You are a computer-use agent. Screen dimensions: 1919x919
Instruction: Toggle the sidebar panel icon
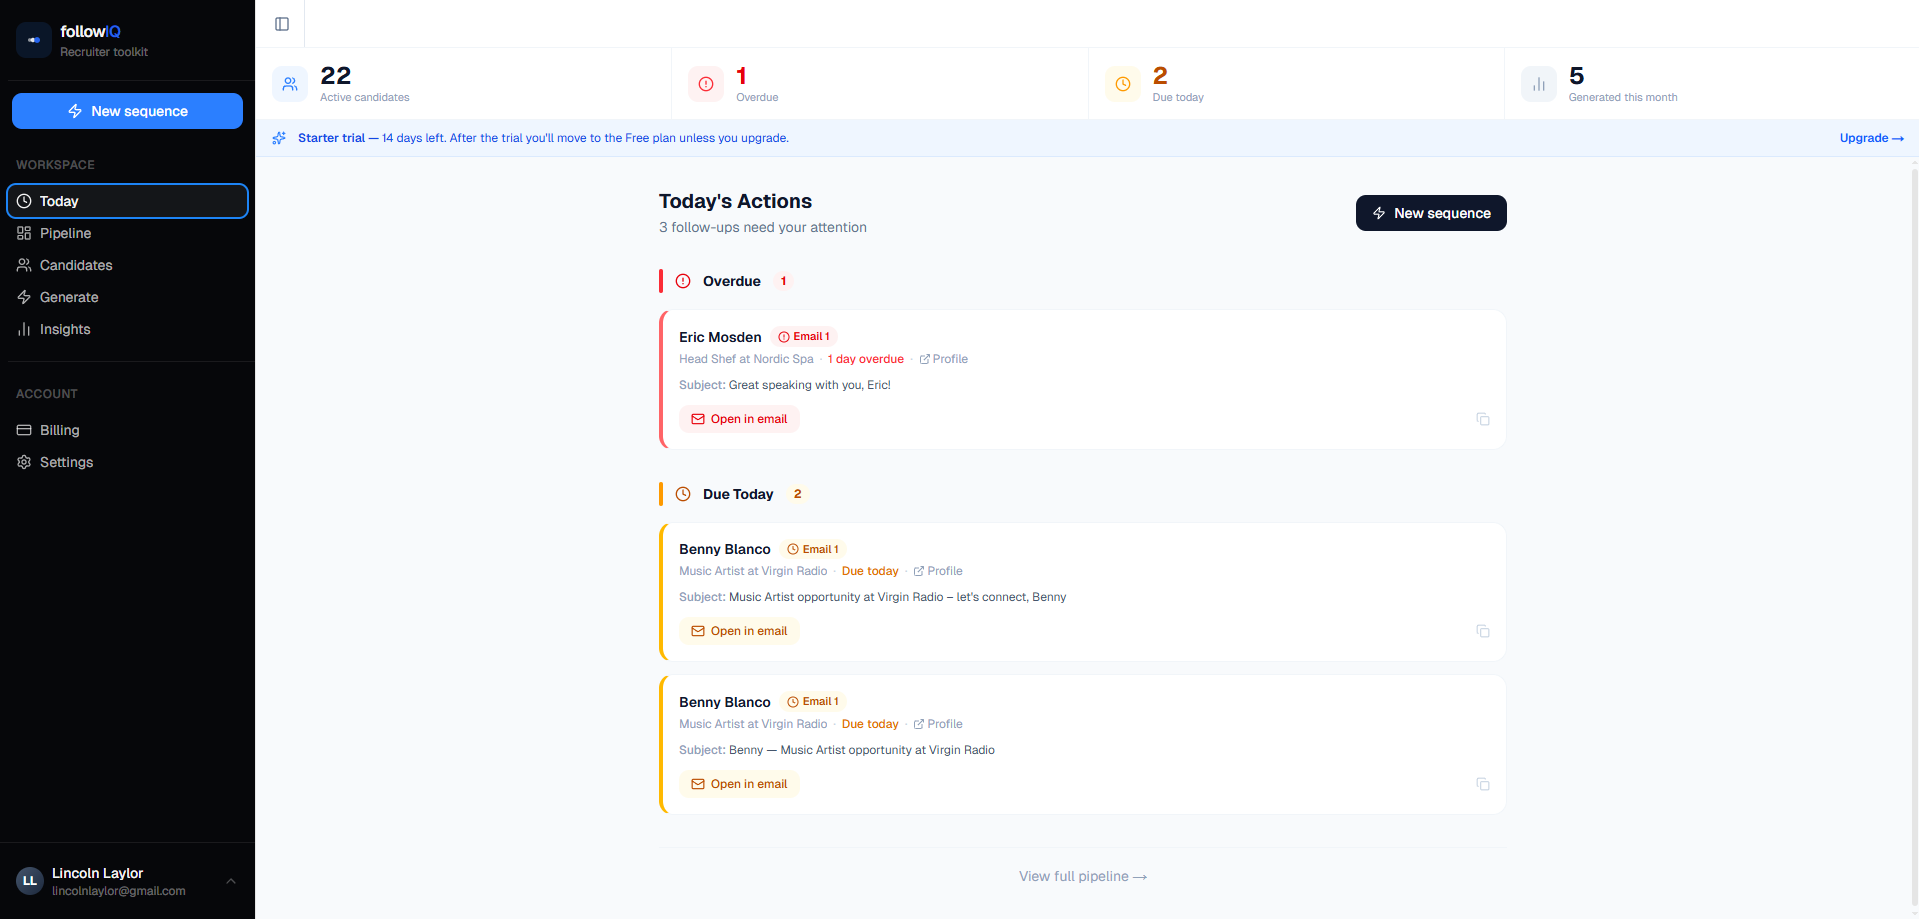tap(282, 24)
